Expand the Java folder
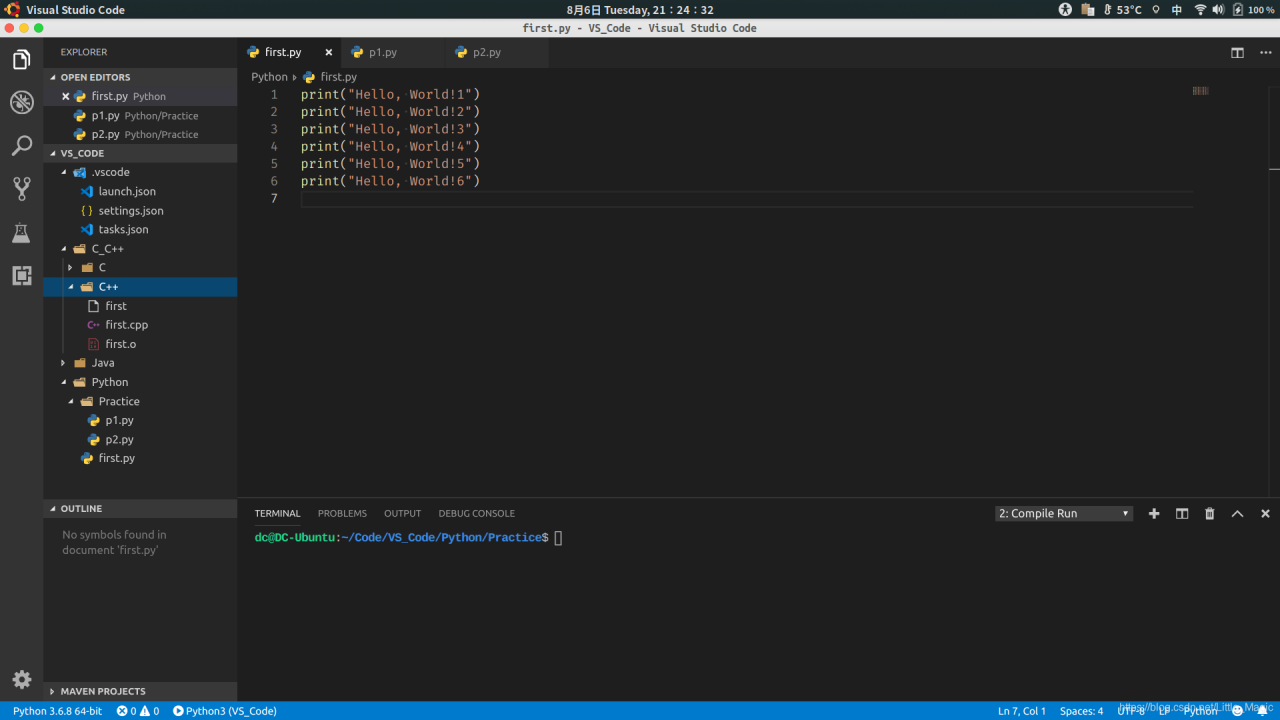The width and height of the screenshot is (1280, 720). click(x=102, y=363)
